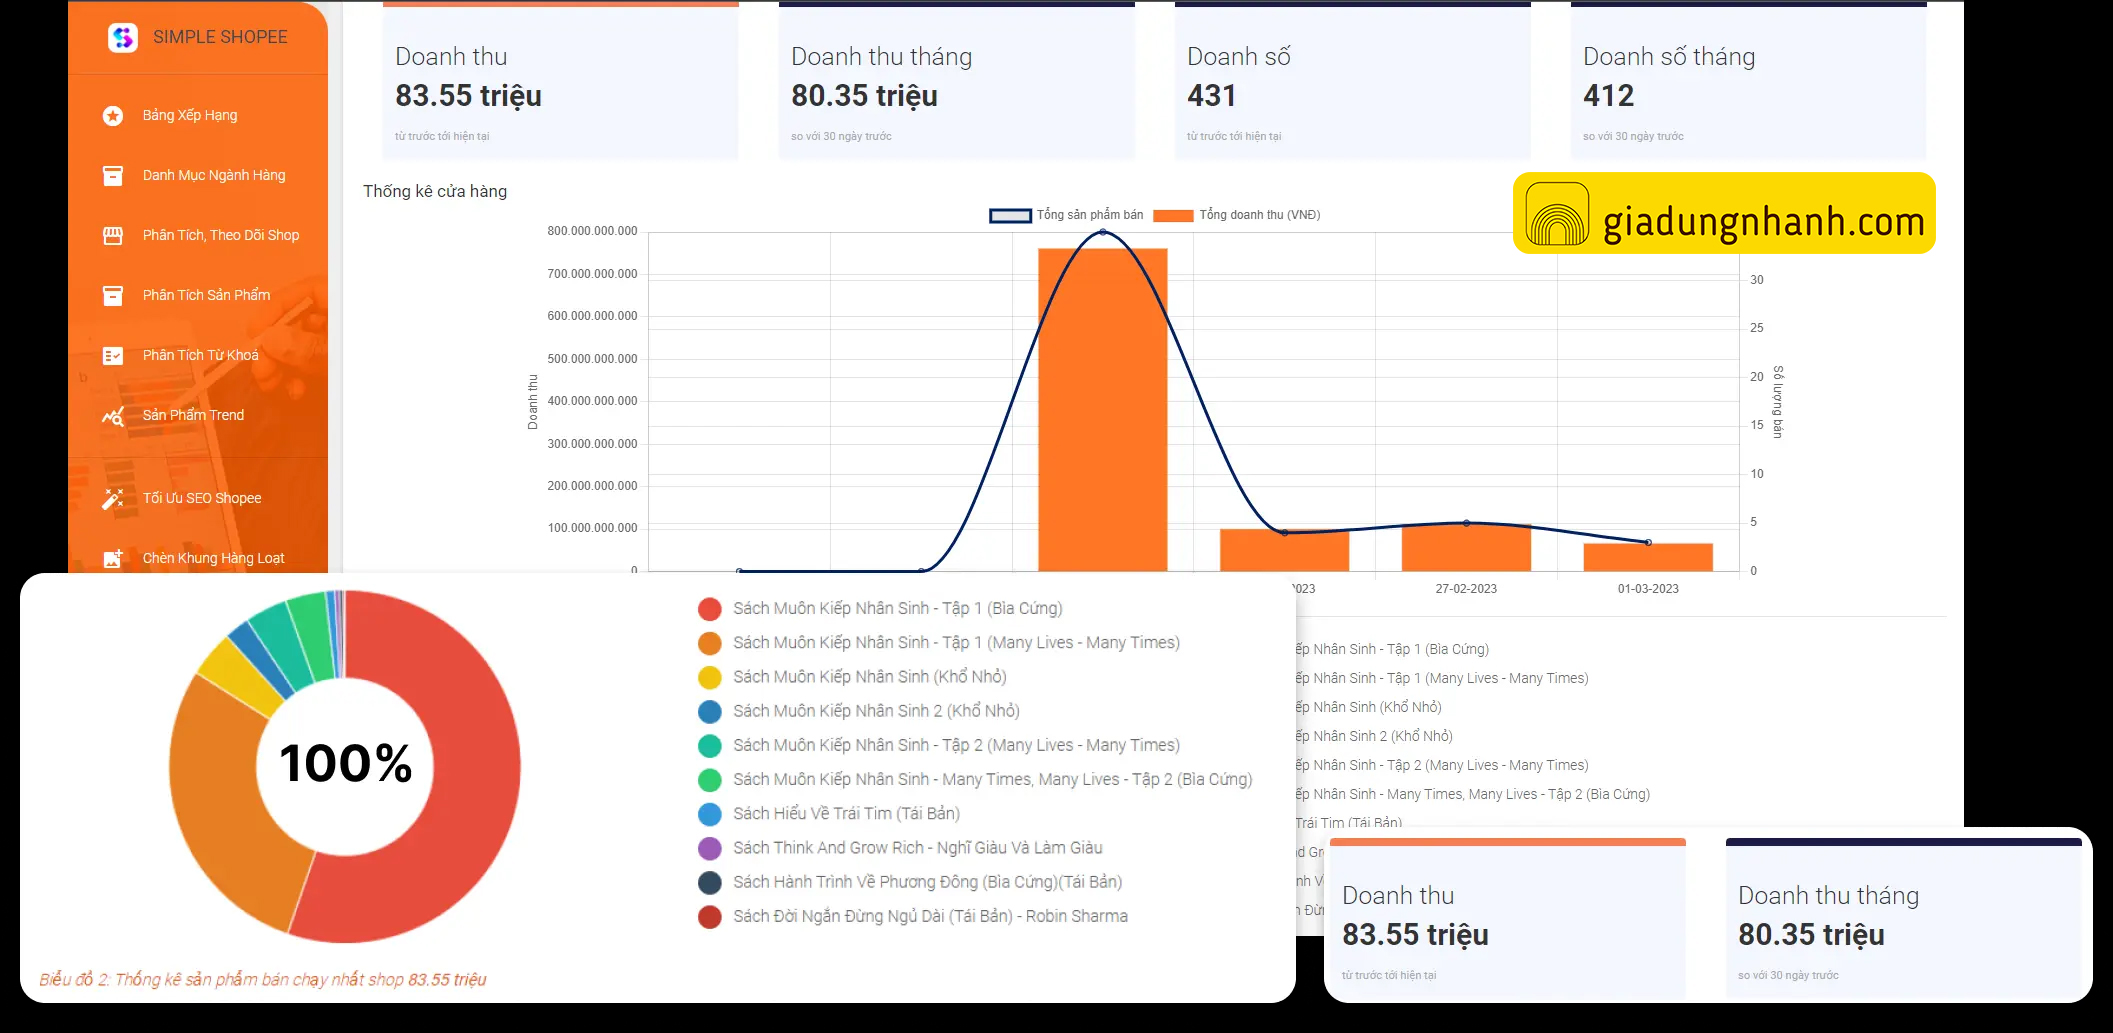
Task: Toggle Many Times, Many Lives - Tập 2 (Bìa Cứng) legend
Action: click(975, 779)
